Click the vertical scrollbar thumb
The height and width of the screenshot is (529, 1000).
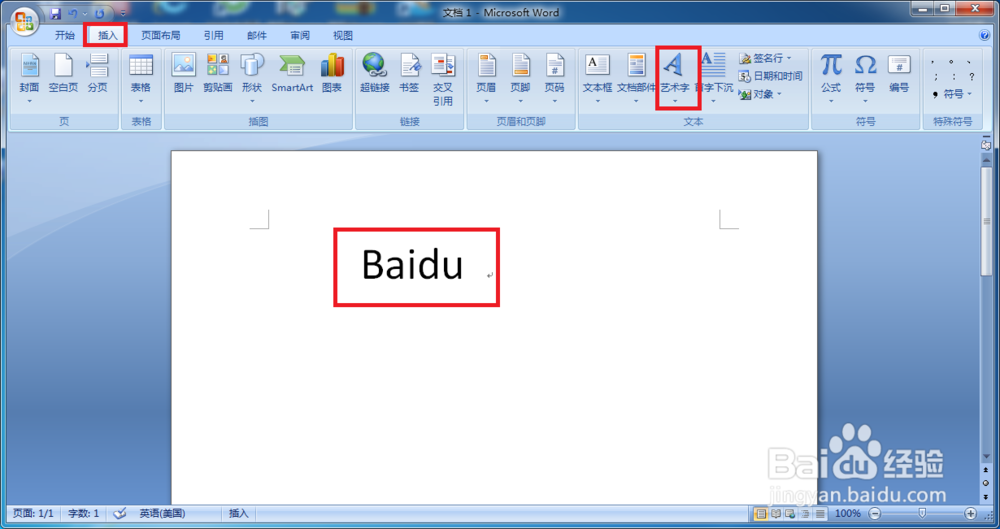point(986,221)
